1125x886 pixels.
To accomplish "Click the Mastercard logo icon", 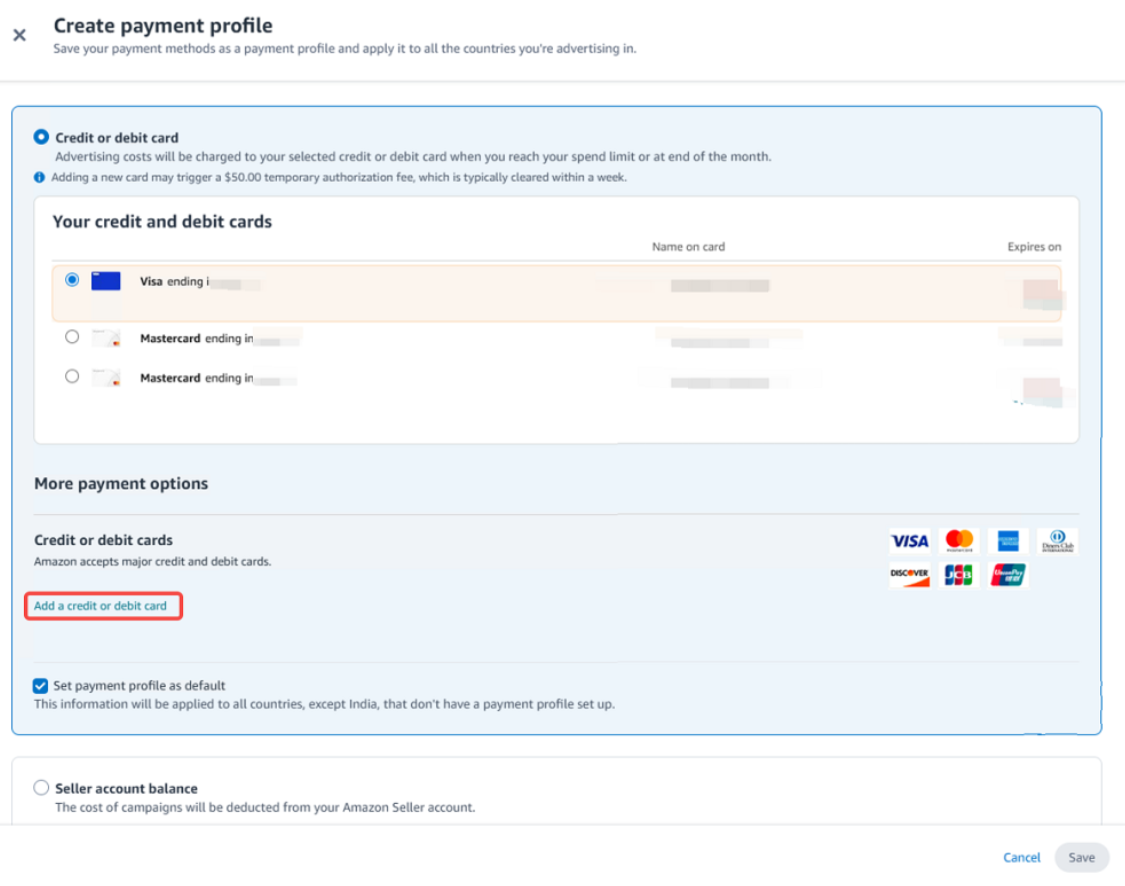I will click(959, 541).
